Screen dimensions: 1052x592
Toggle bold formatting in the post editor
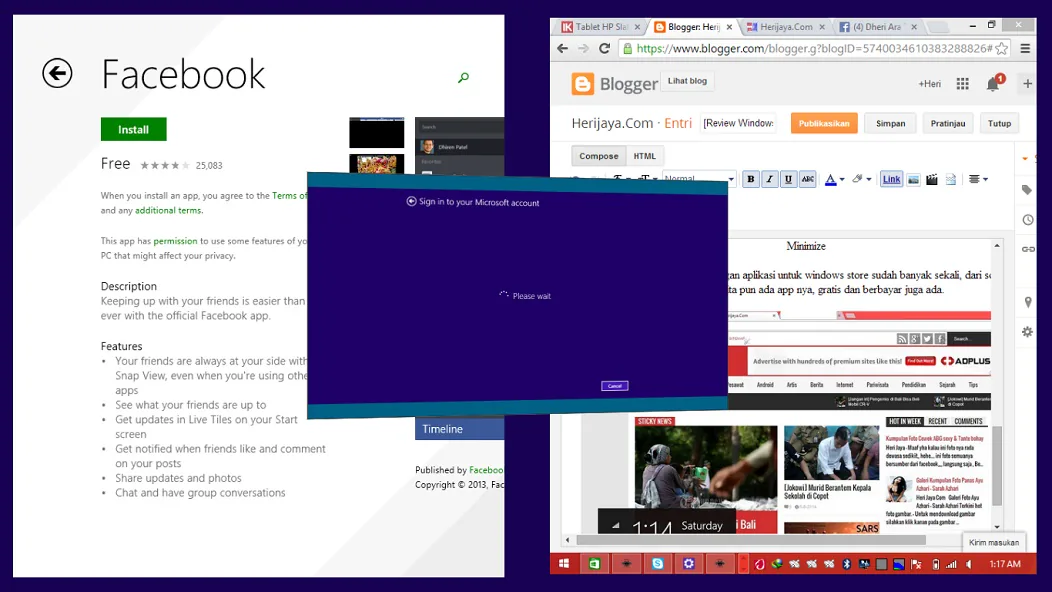[751, 179]
